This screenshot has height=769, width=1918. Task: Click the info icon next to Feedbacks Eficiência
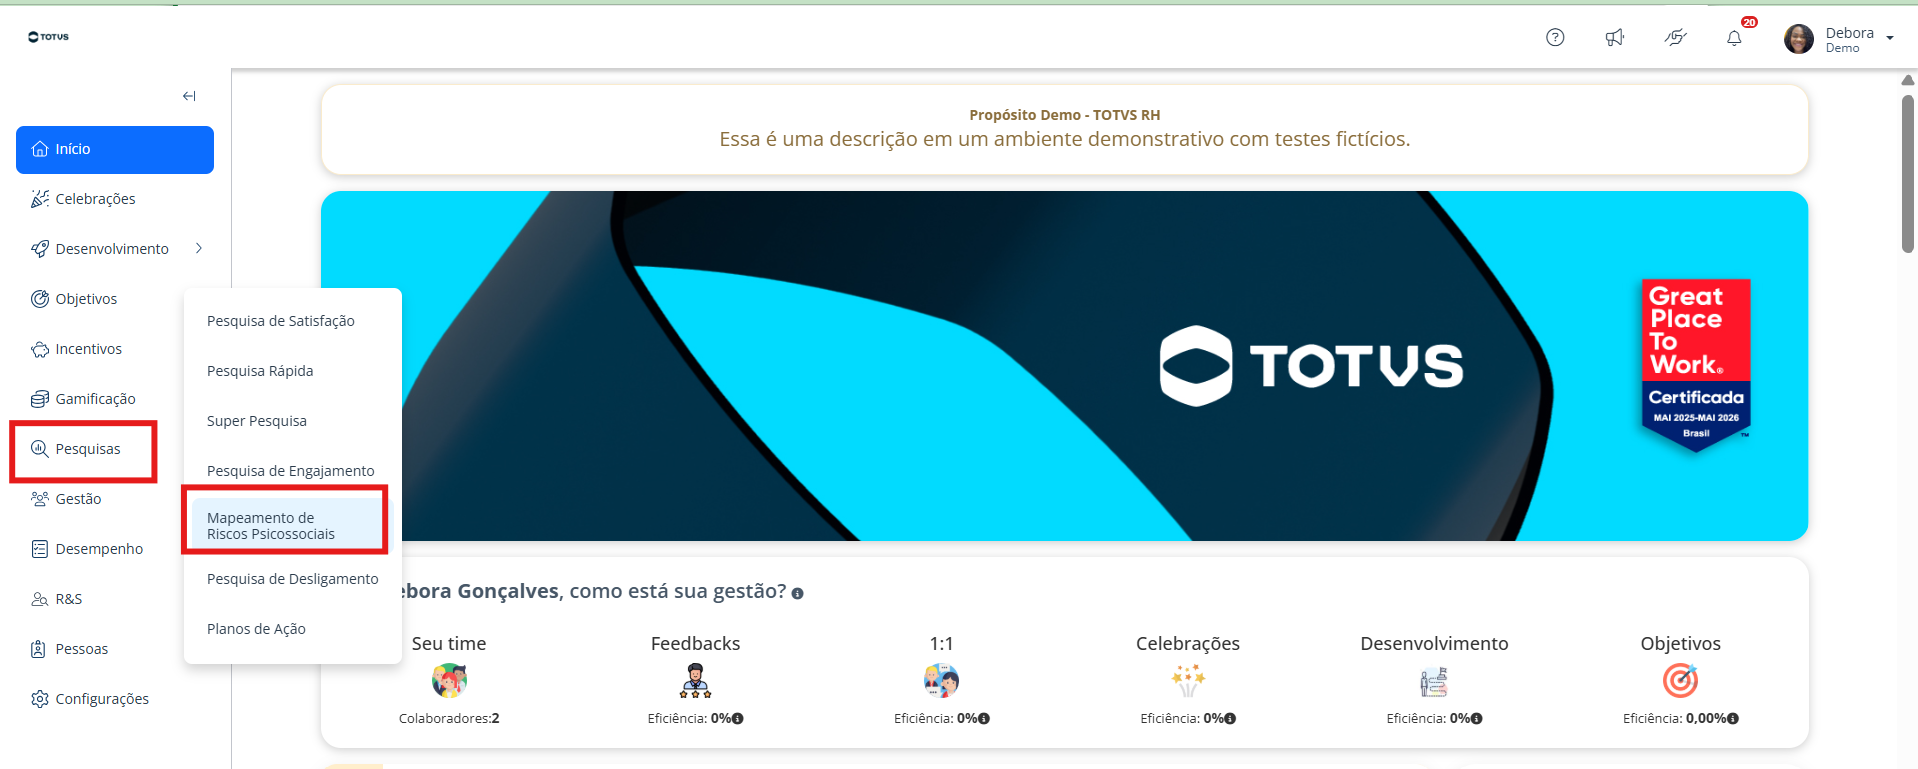[x=737, y=719]
